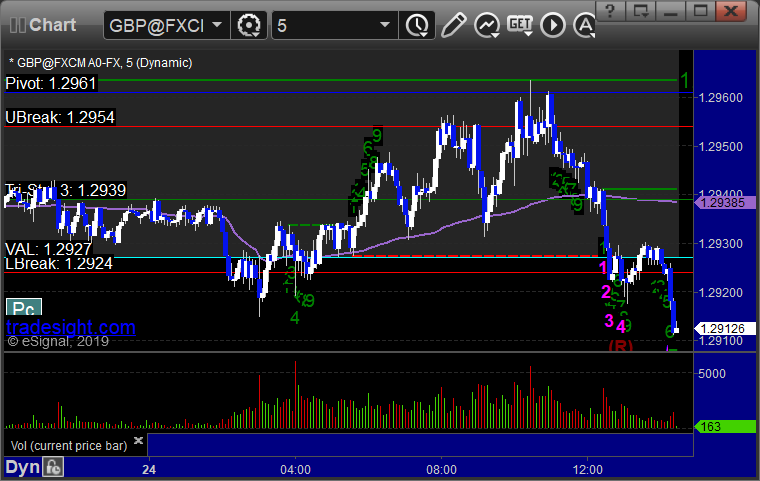Click the 1.29385 moving average price tag
Image resolution: width=760 pixels, height=481 pixels.
pyautogui.click(x=725, y=203)
